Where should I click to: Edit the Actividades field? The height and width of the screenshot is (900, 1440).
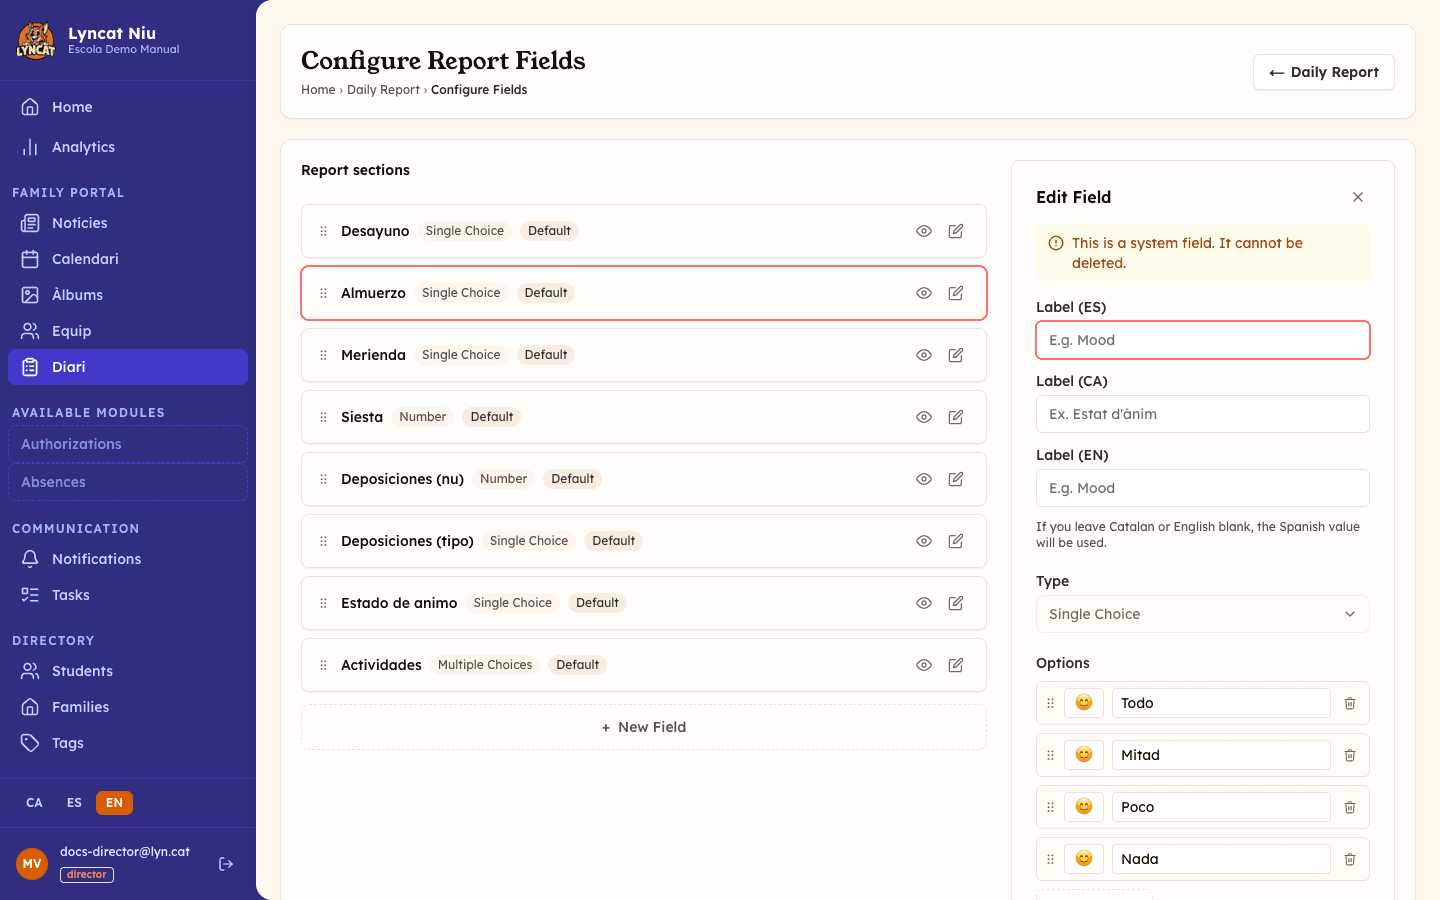tap(956, 665)
